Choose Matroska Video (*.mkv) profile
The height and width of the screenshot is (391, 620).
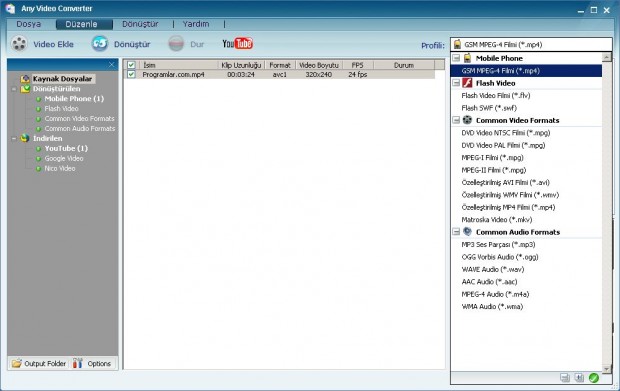[x=497, y=219]
